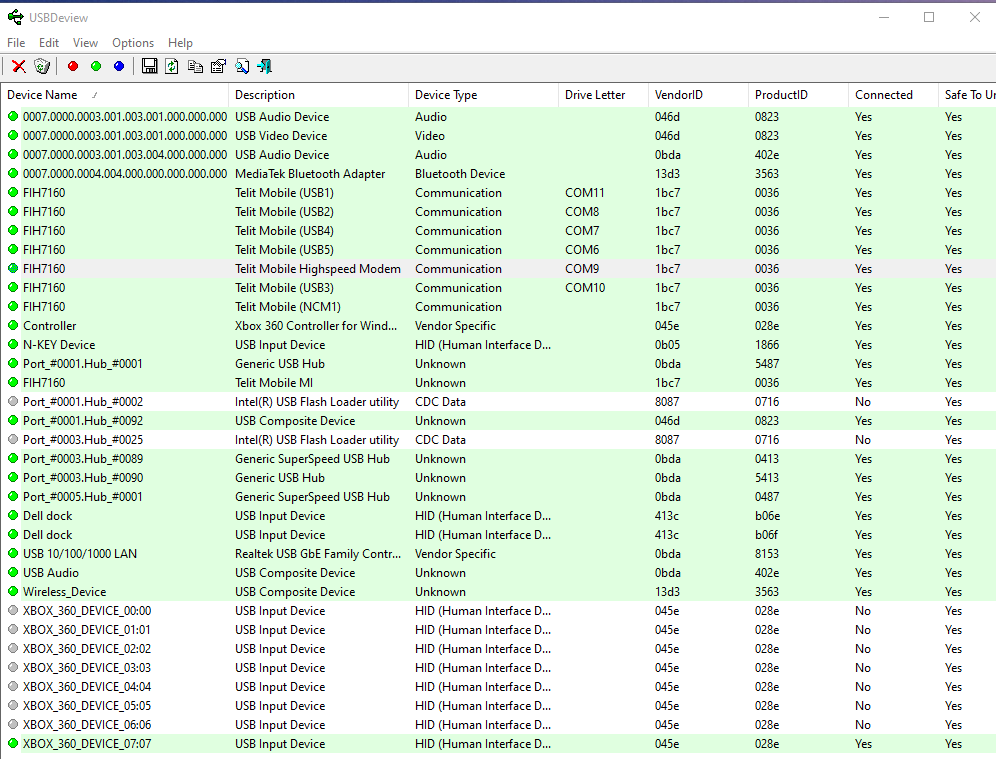The width and height of the screenshot is (996, 759).
Task: Click the b06e ProductID cell
Action: [x=767, y=516]
